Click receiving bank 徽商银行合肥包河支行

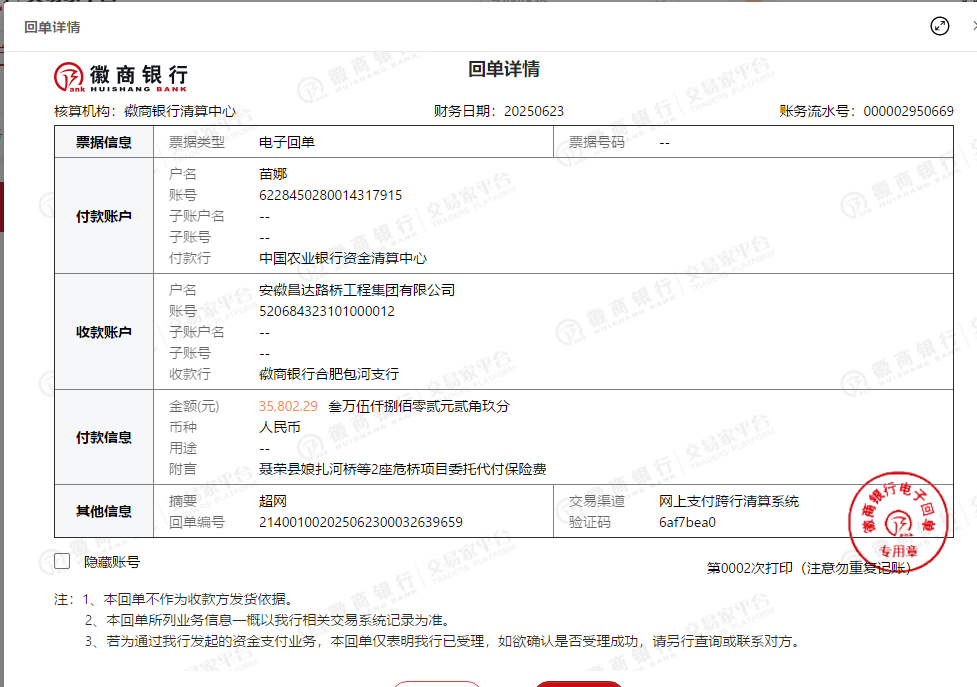point(328,374)
